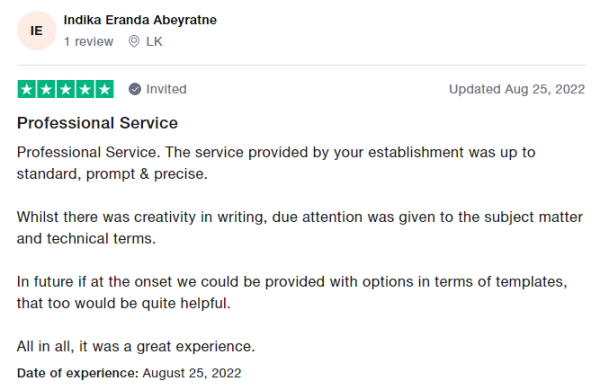Open the 'Professional Service' review title
Screen dimensions: 600x390
[97, 123]
